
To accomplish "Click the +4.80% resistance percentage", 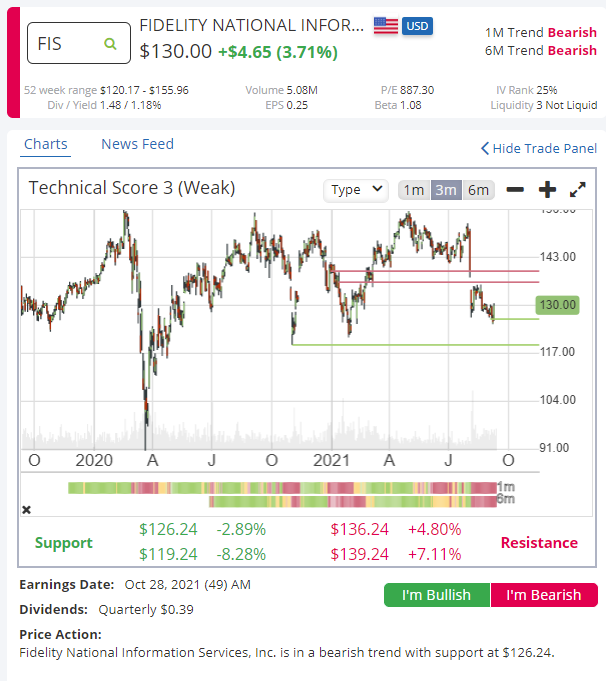I will pos(434,529).
